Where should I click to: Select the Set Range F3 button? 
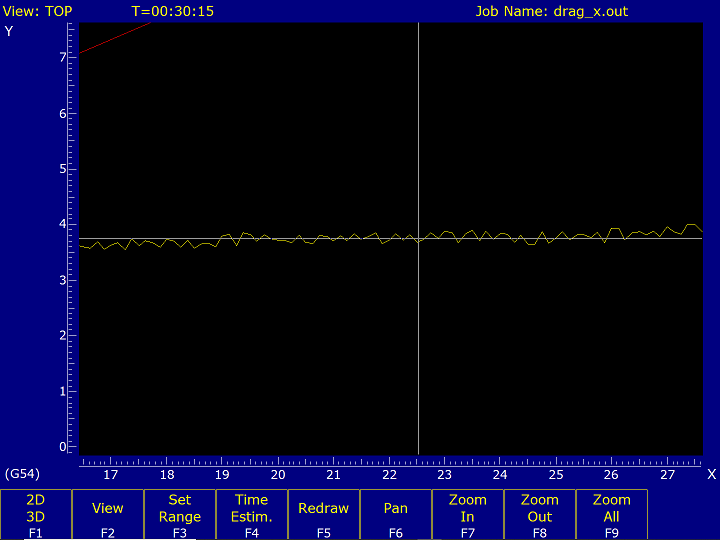180,515
